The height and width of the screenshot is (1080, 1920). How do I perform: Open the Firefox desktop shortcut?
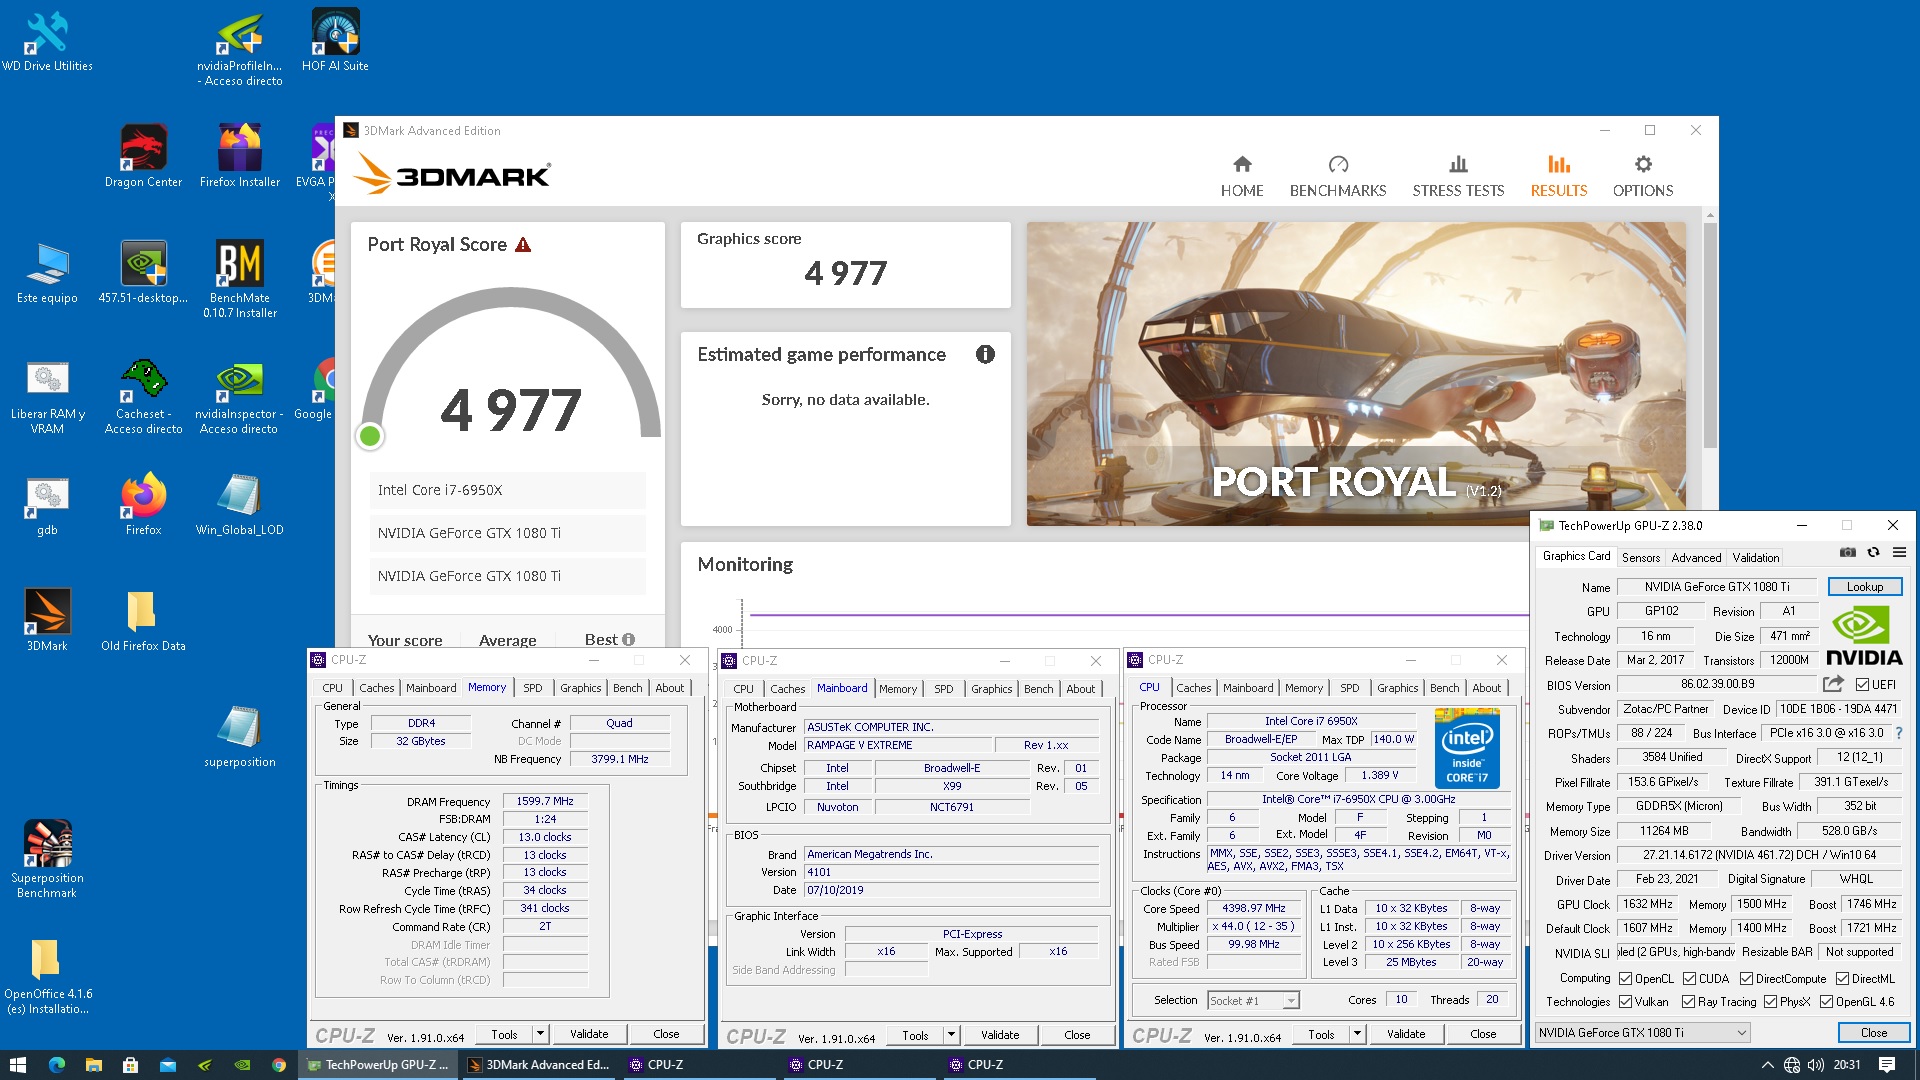tap(143, 504)
